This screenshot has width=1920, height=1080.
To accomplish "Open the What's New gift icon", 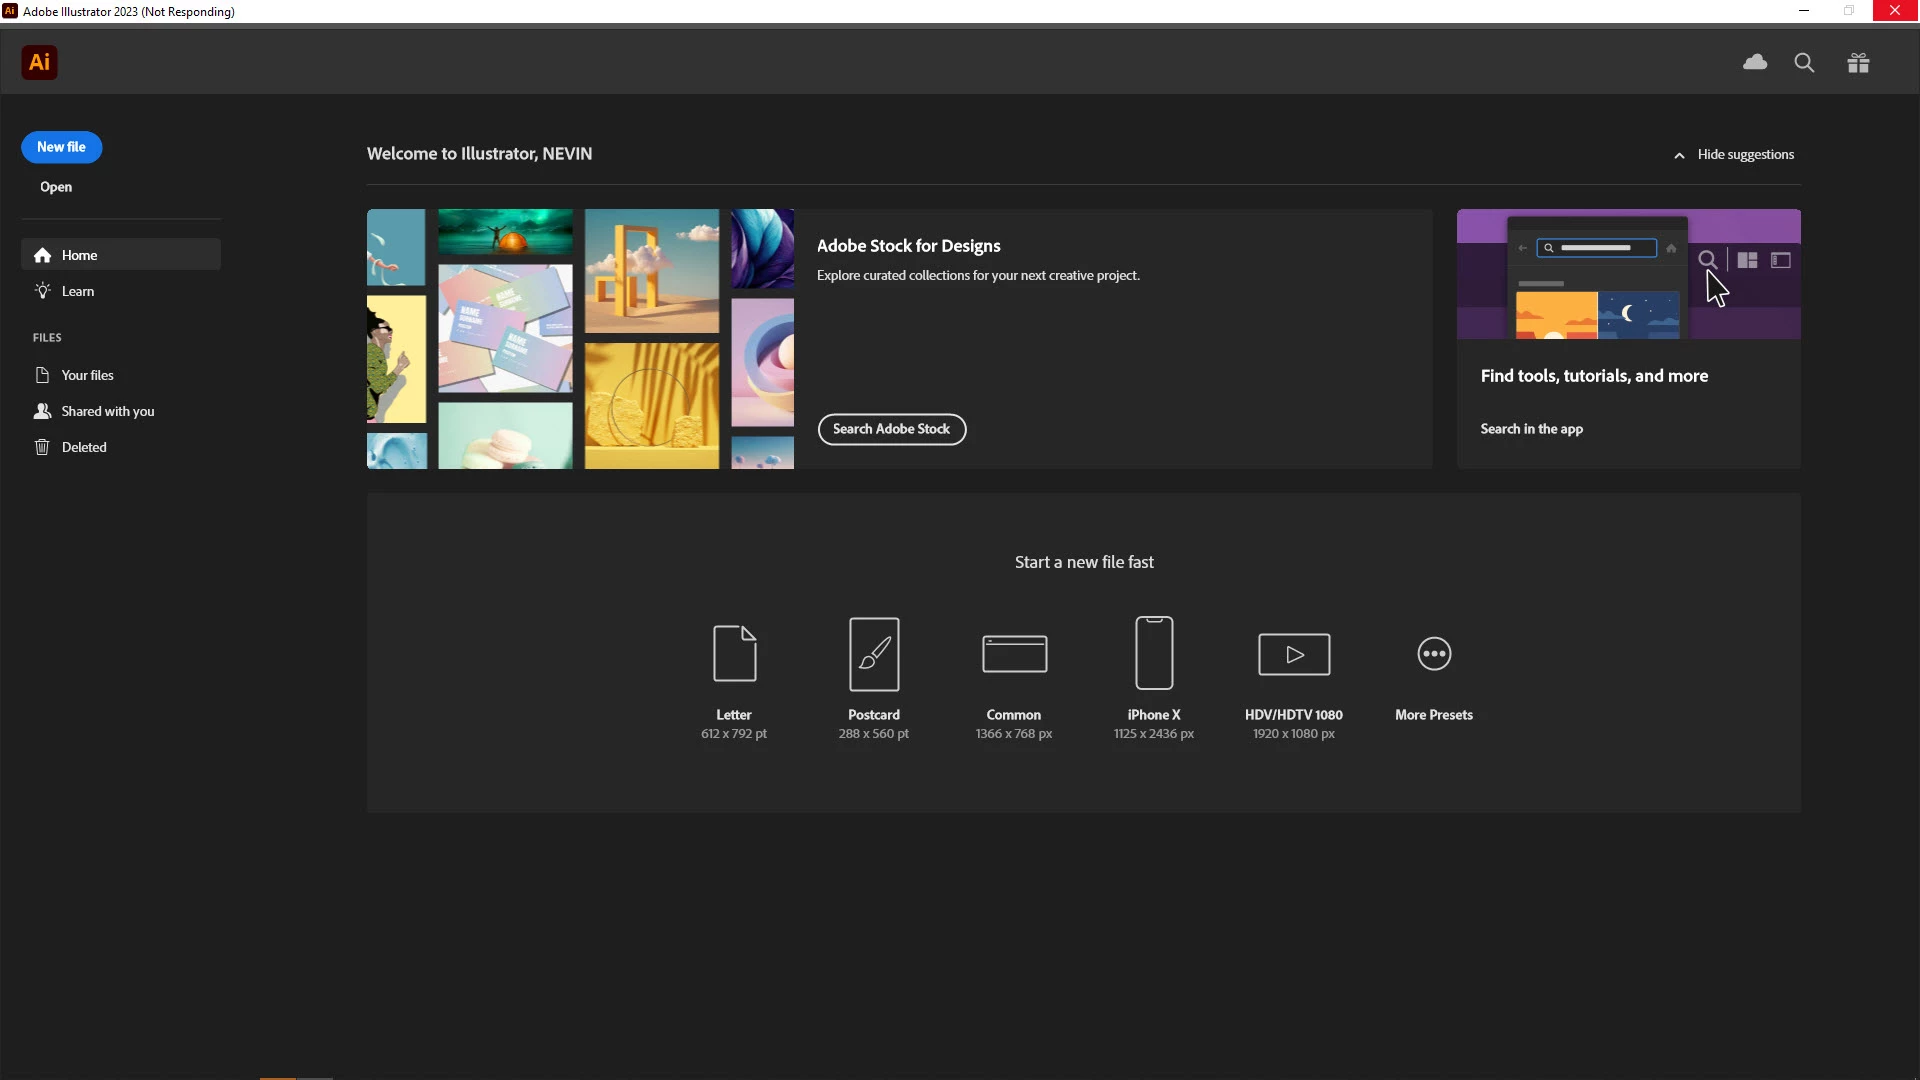I will 1858,63.
